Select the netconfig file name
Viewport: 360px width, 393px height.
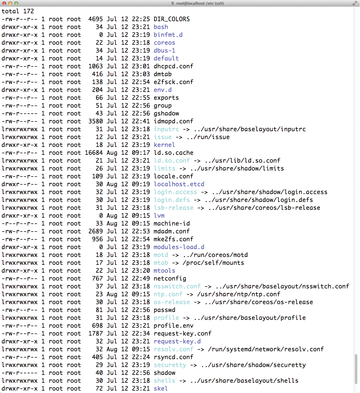click(170, 278)
